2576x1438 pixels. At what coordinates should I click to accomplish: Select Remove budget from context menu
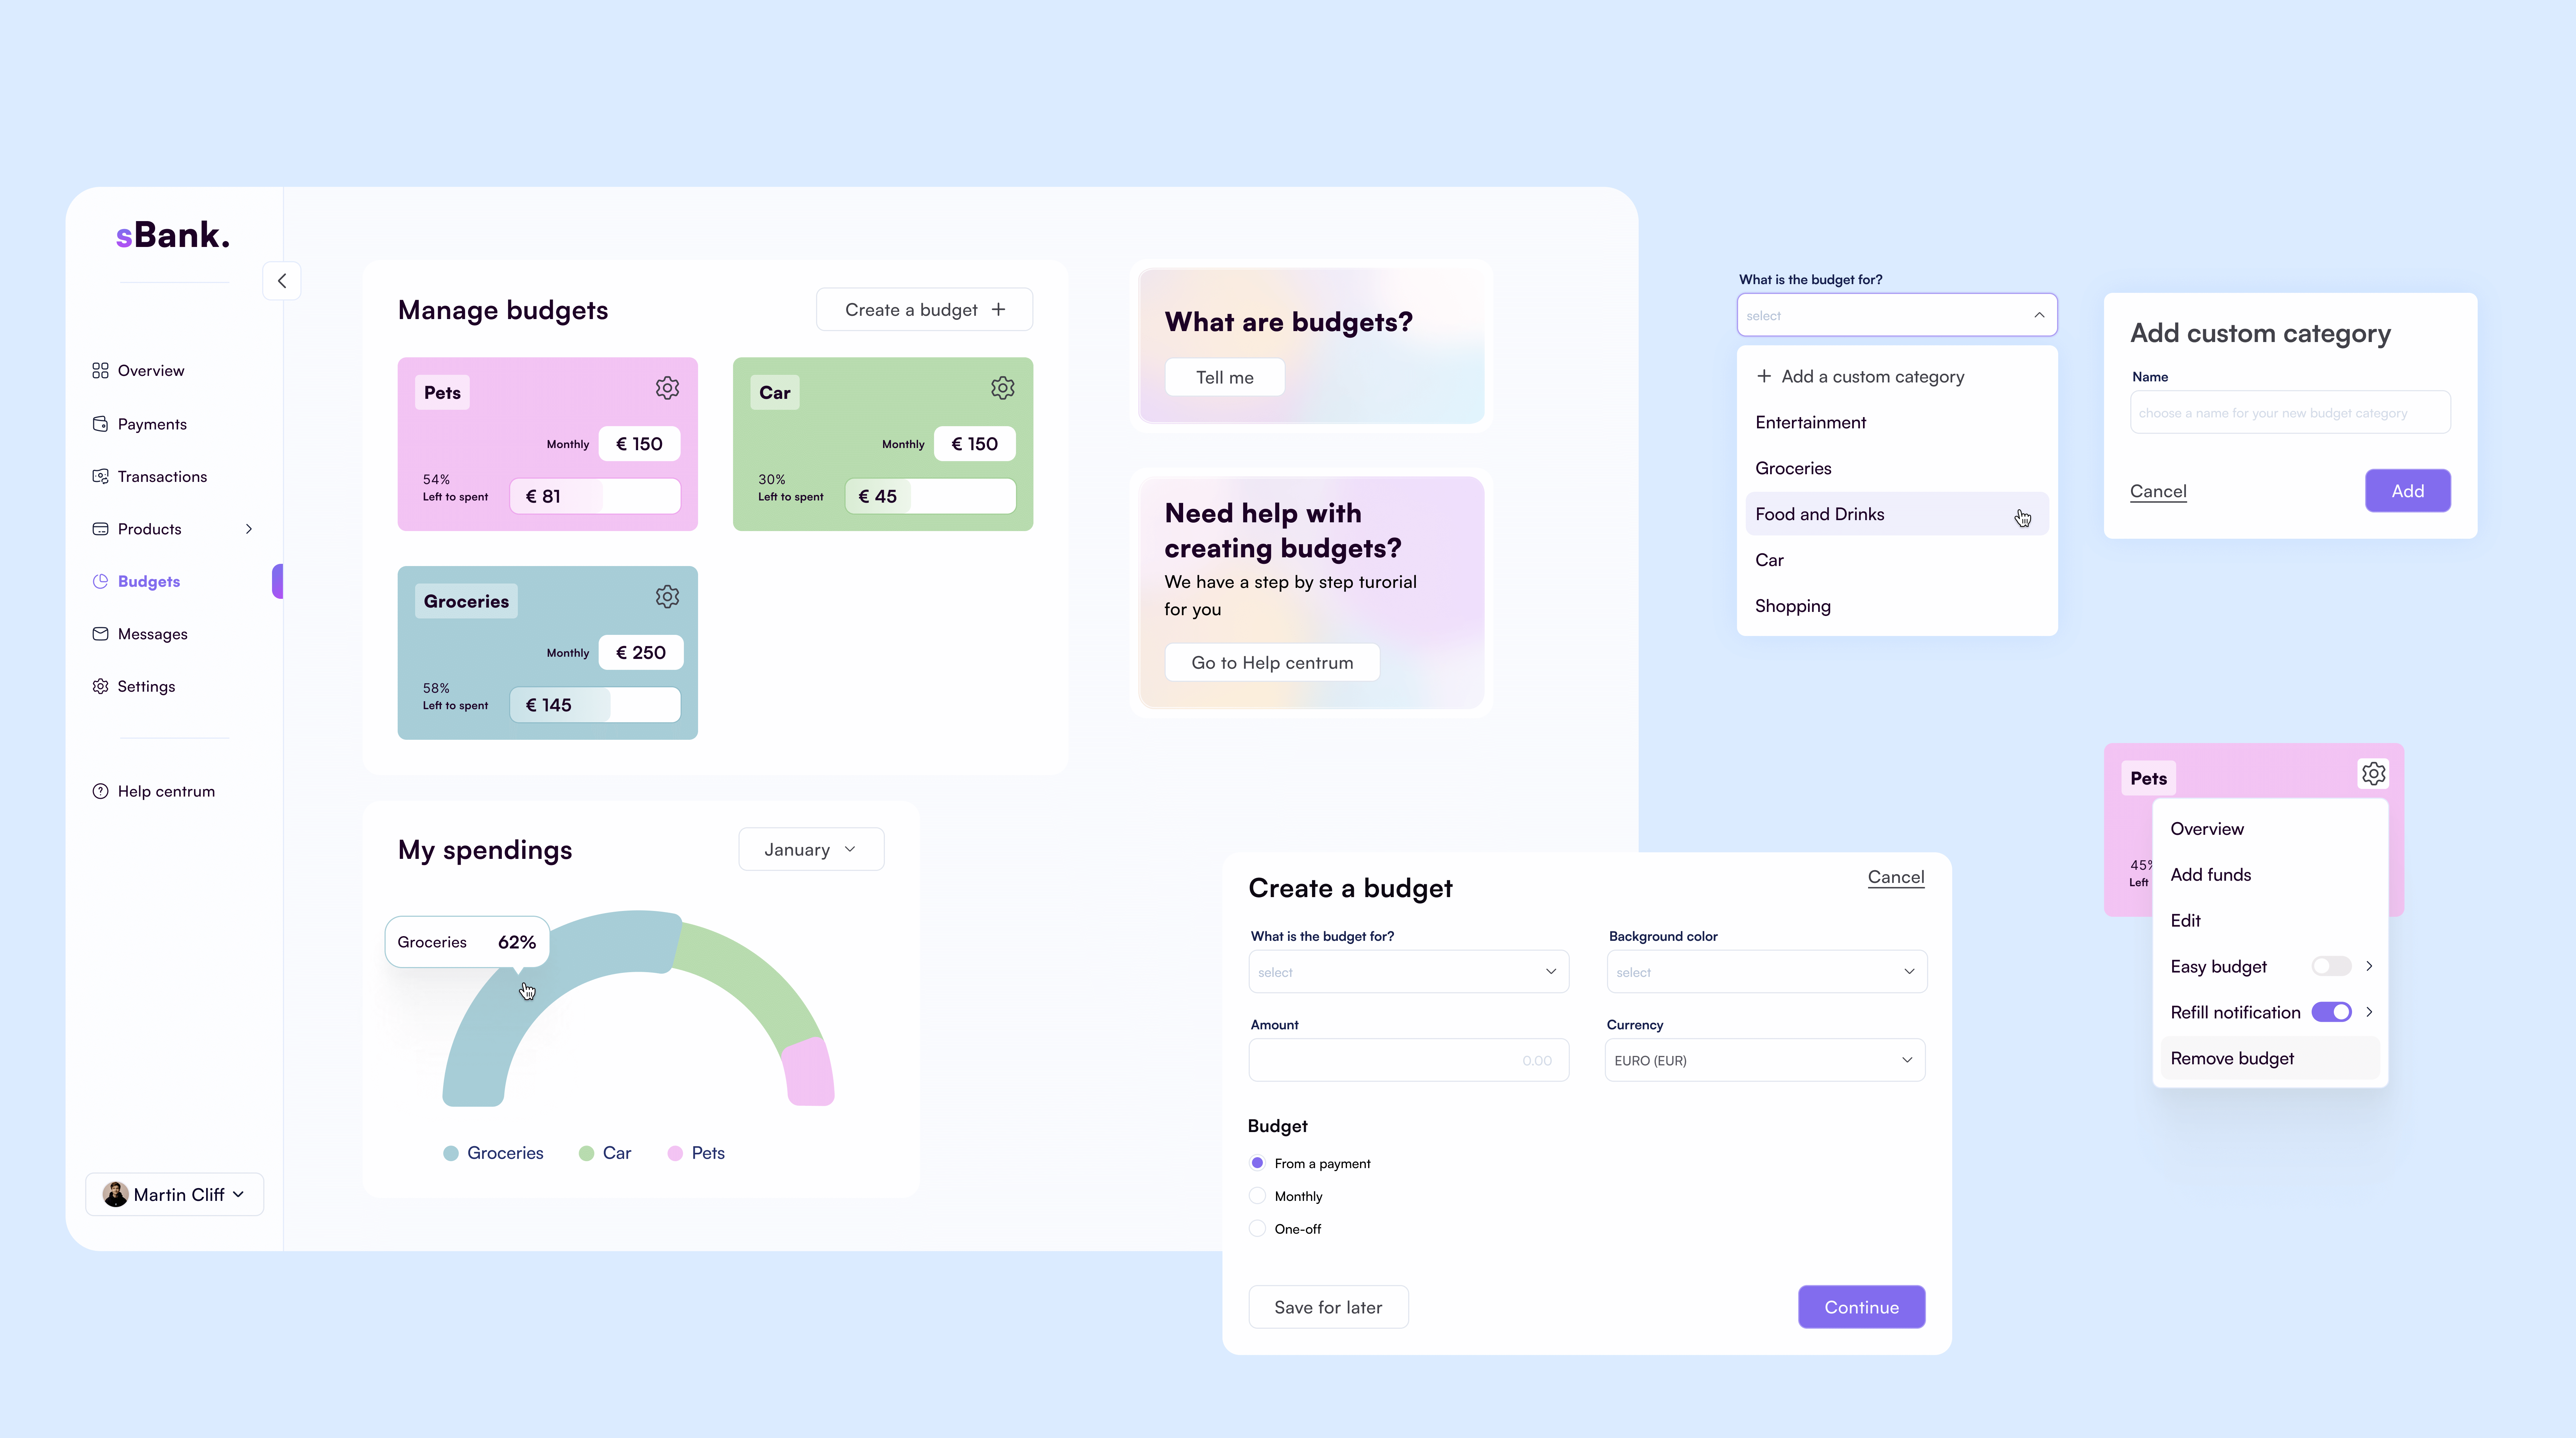pyautogui.click(x=2233, y=1058)
